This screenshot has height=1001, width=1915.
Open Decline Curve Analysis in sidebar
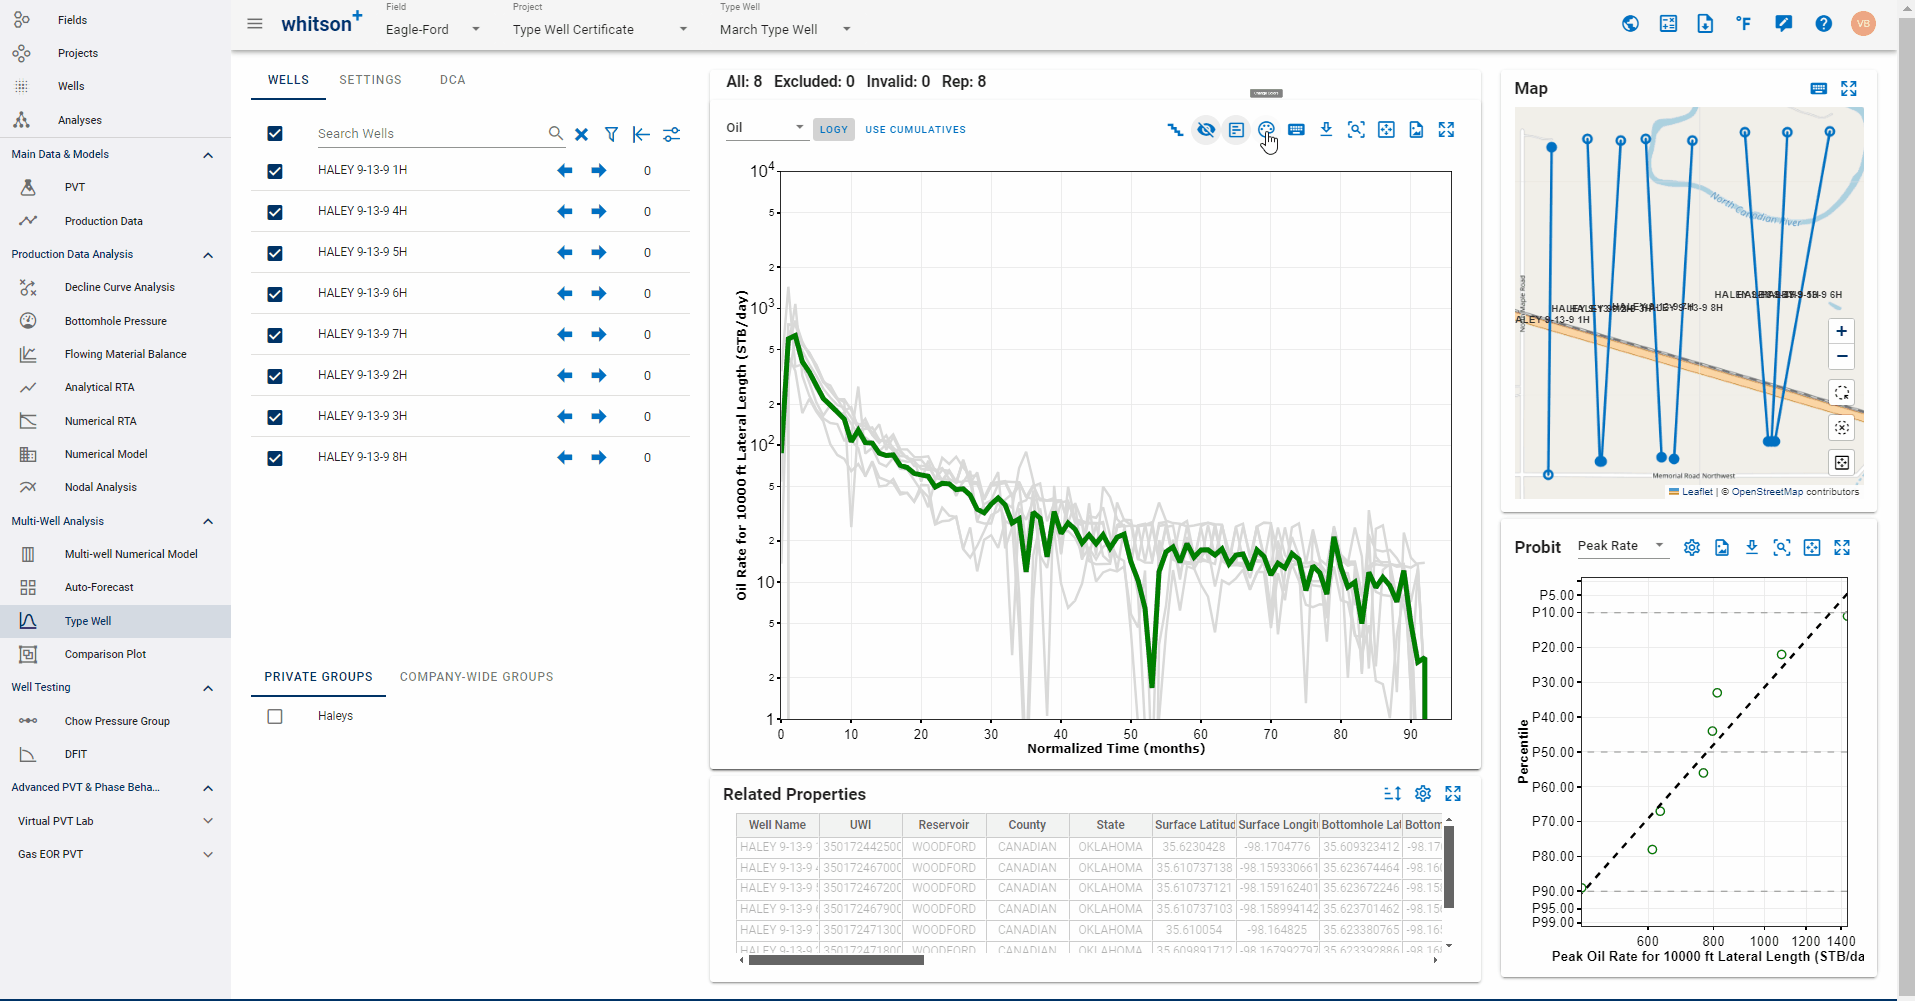click(119, 287)
